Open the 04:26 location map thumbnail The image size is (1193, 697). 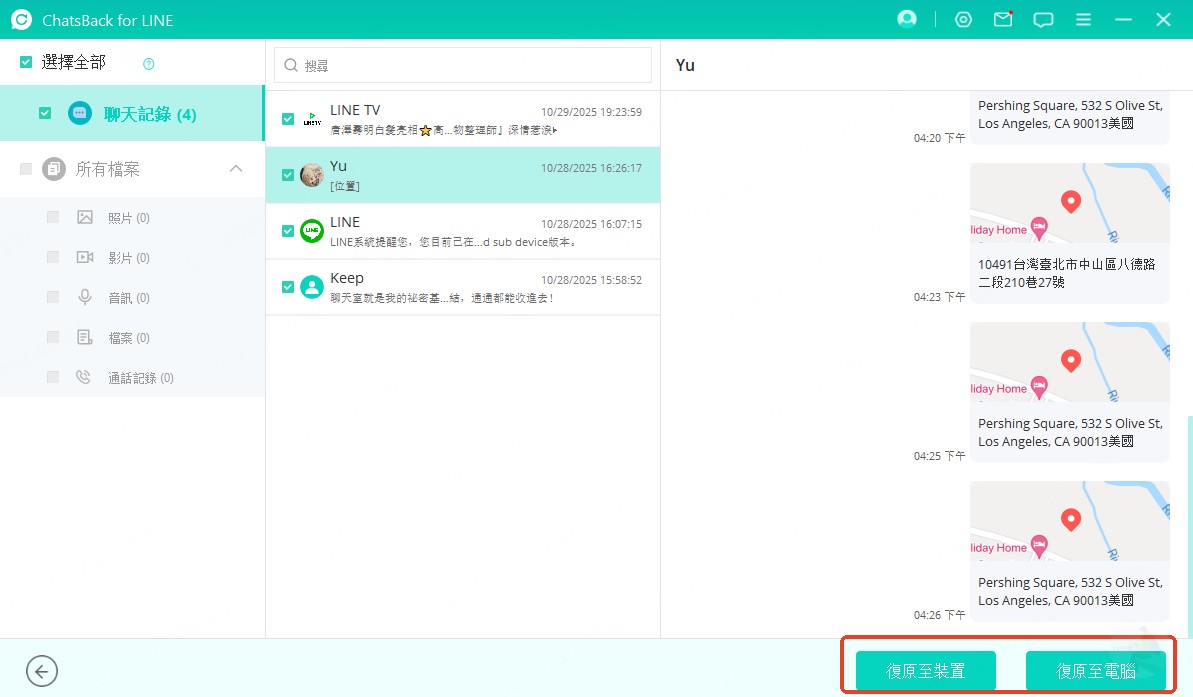[1070, 521]
